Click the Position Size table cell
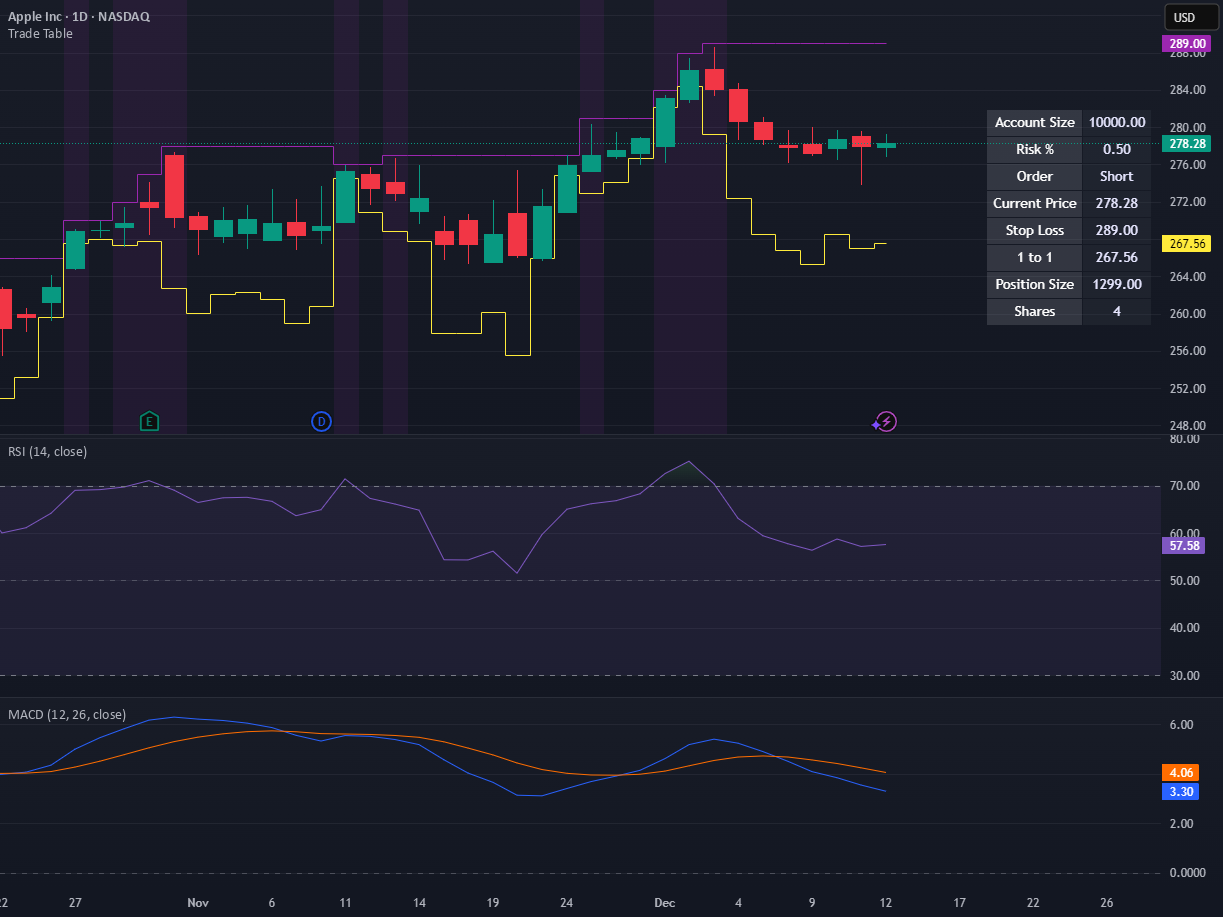 coord(1035,284)
